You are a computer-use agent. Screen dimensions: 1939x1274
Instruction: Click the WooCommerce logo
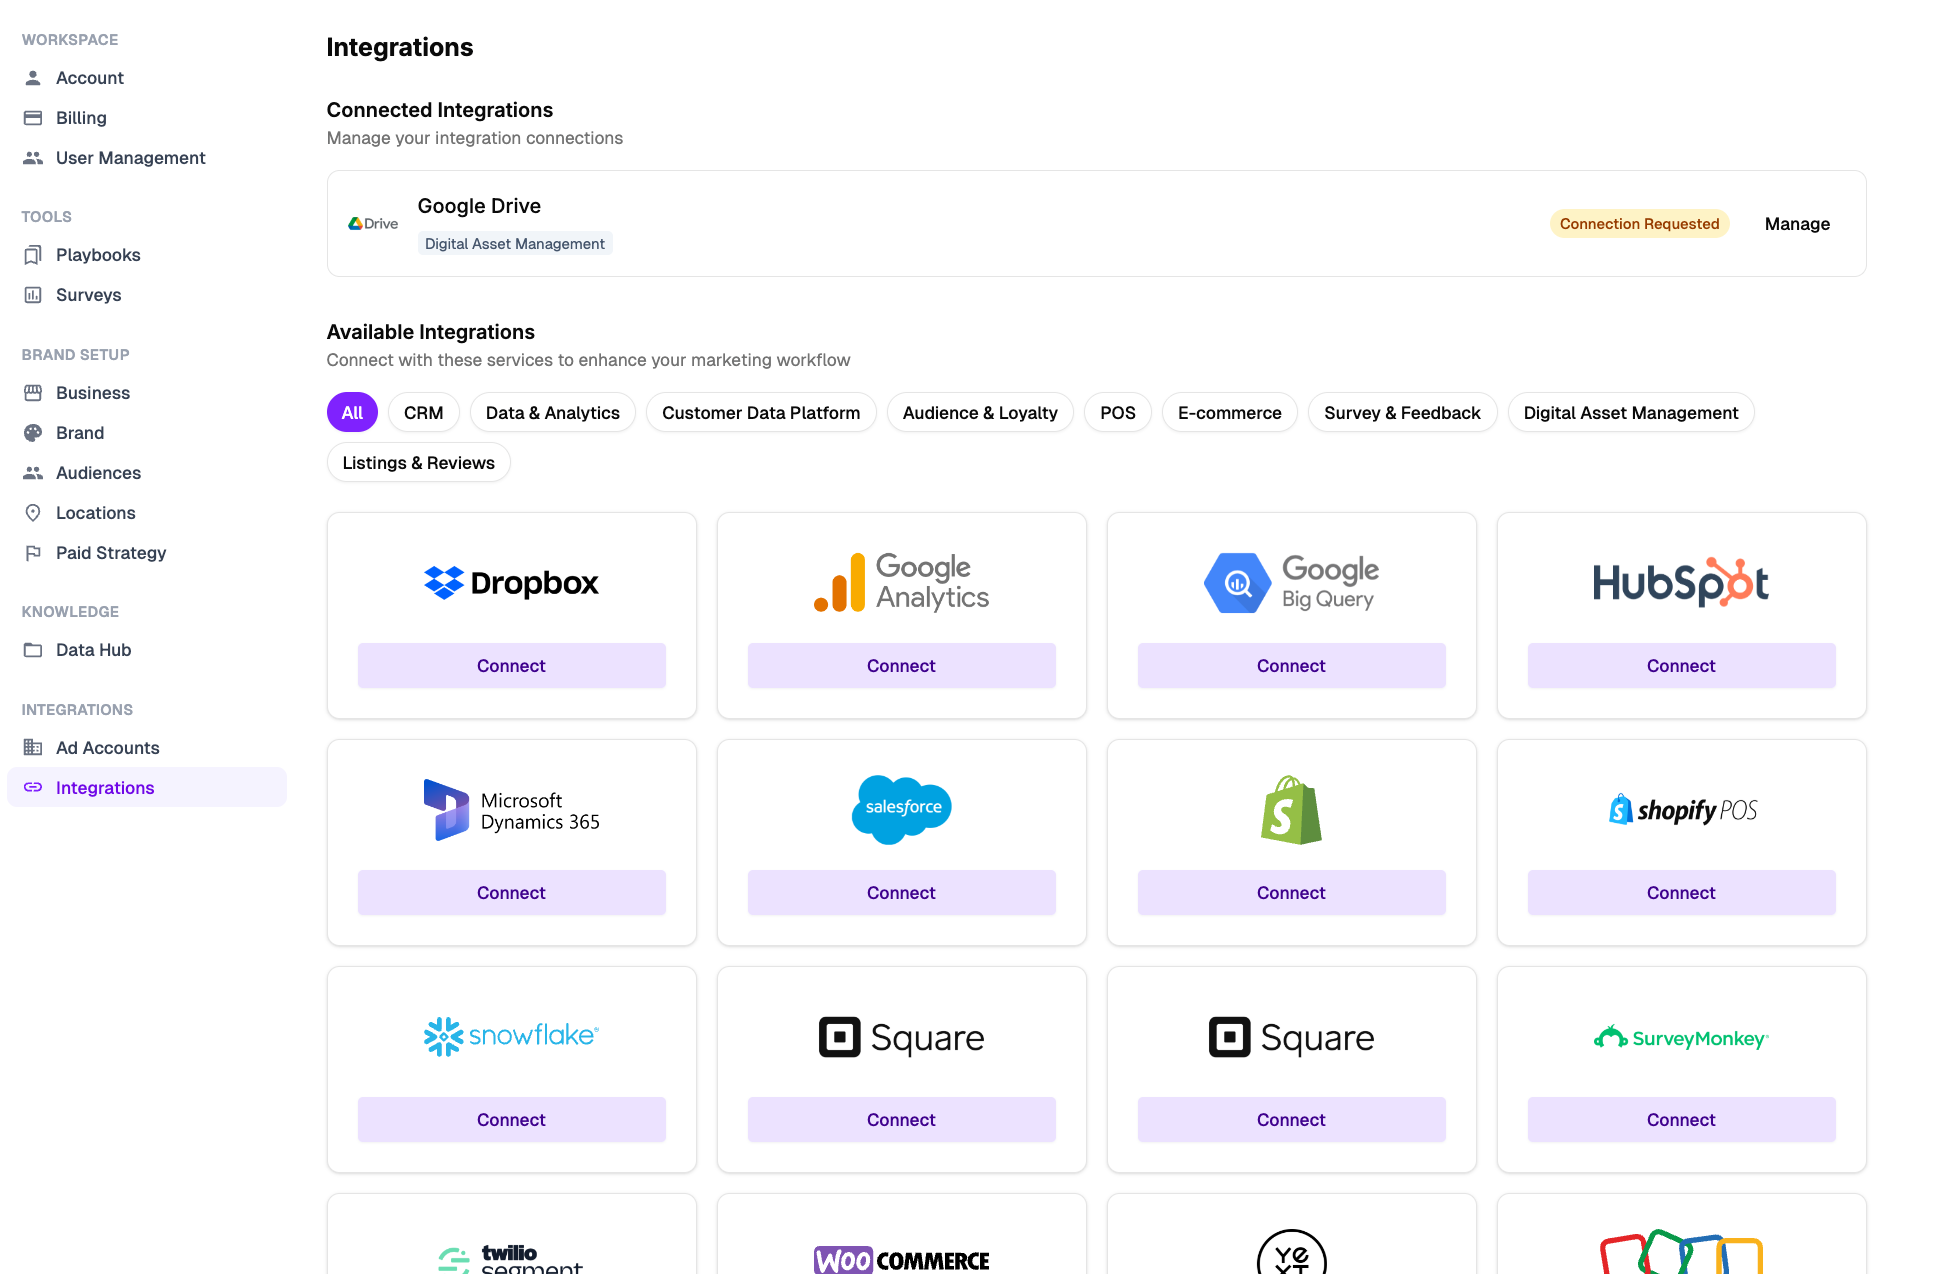901,1259
